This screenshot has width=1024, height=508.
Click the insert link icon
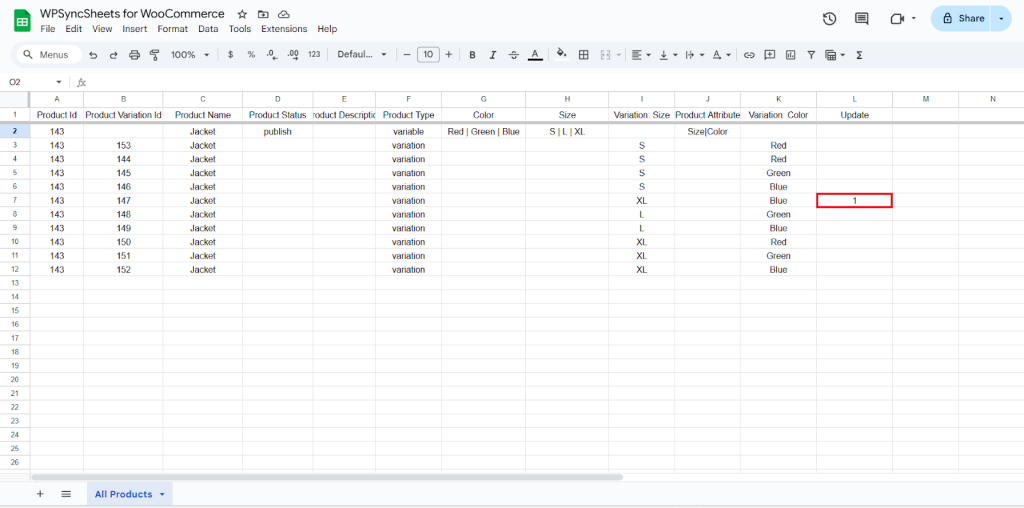[x=749, y=55]
